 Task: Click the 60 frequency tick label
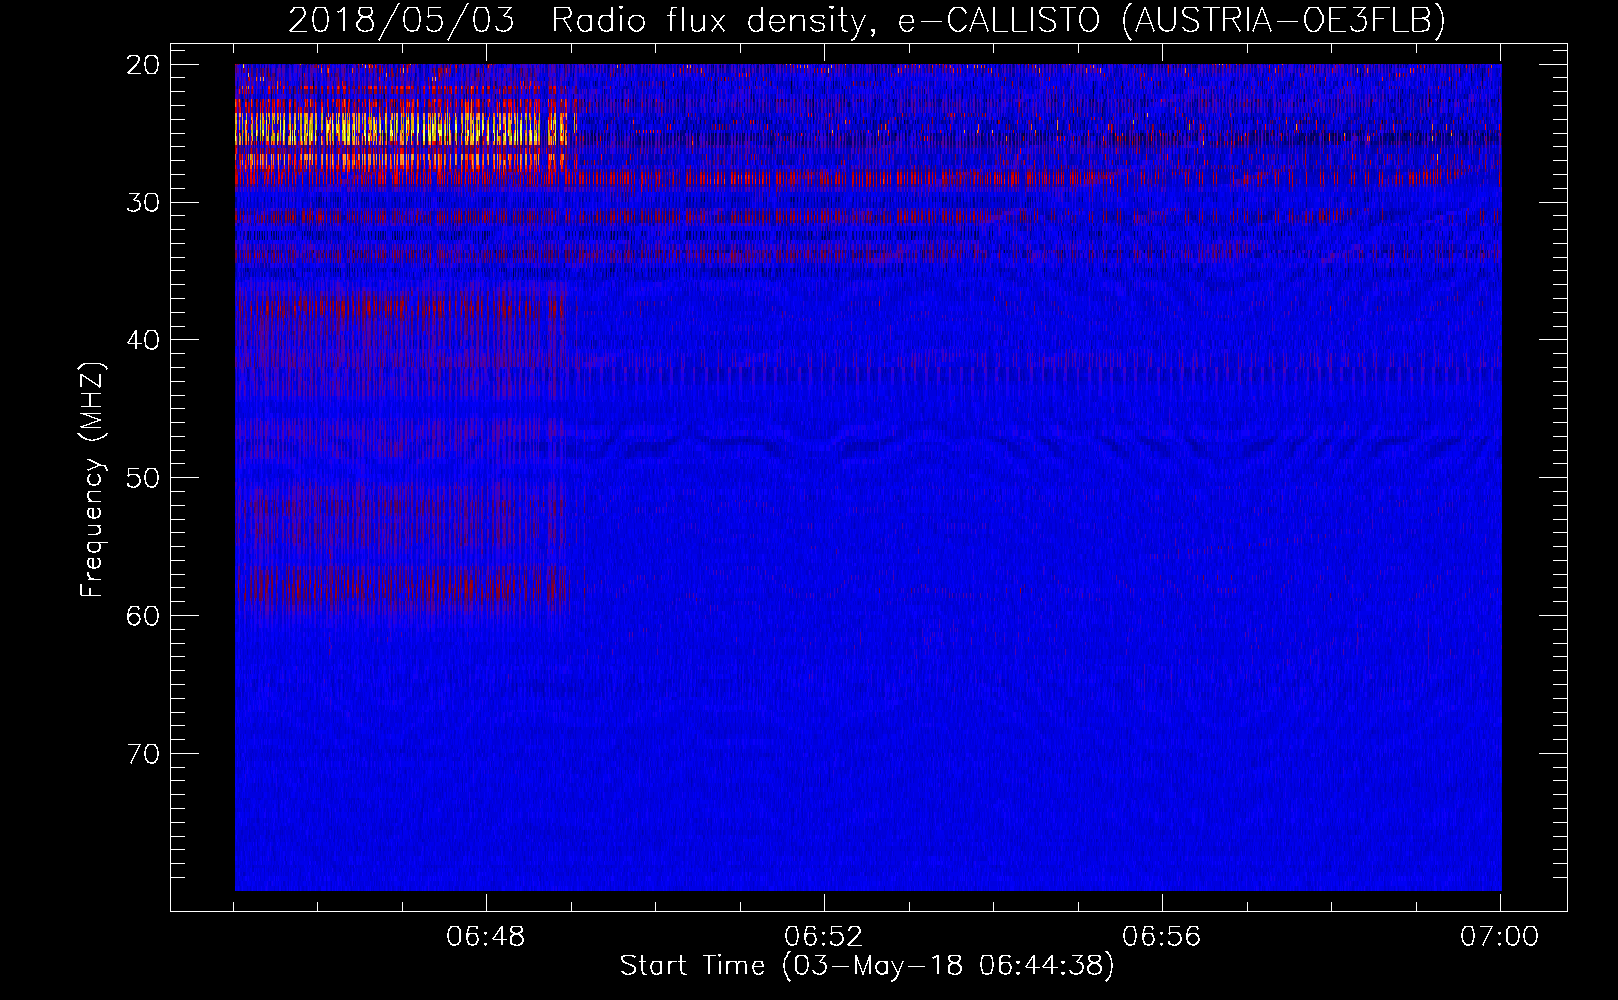pyautogui.click(x=144, y=616)
